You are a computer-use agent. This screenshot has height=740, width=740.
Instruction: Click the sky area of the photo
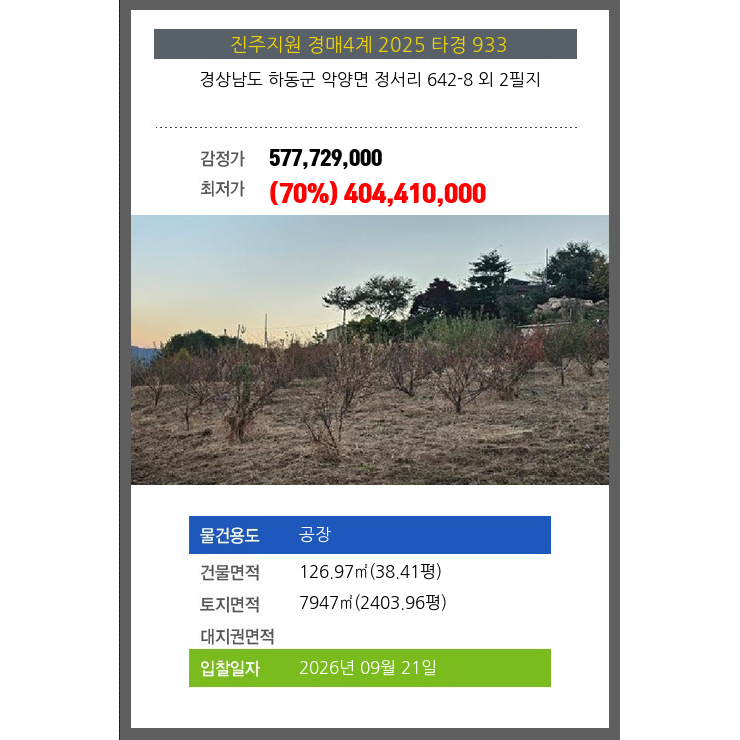coord(283,264)
